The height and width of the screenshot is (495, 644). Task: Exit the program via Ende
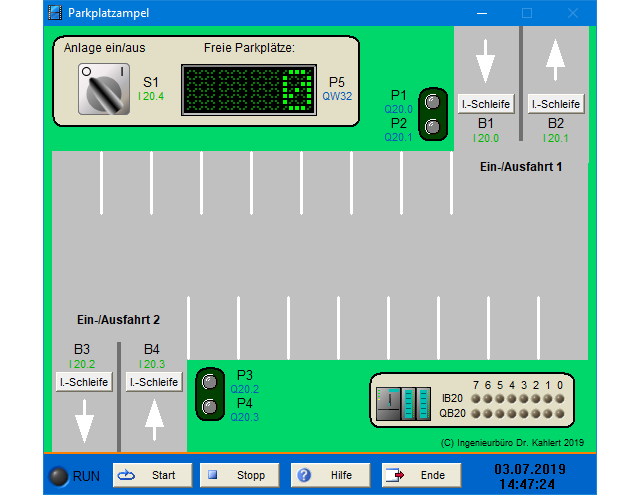[420, 475]
